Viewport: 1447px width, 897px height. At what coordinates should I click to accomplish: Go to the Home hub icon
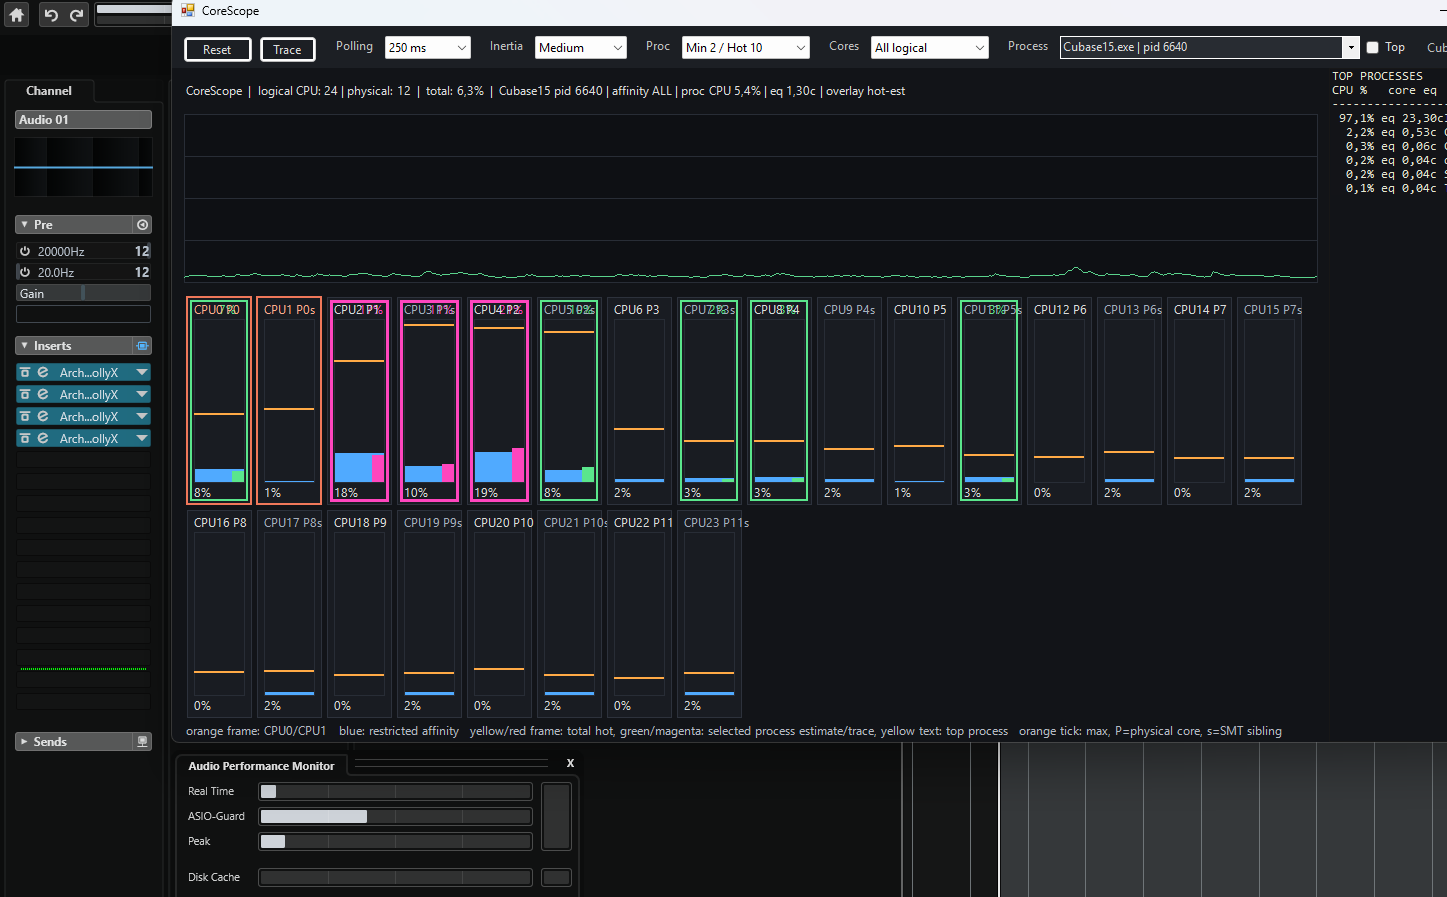point(17,15)
